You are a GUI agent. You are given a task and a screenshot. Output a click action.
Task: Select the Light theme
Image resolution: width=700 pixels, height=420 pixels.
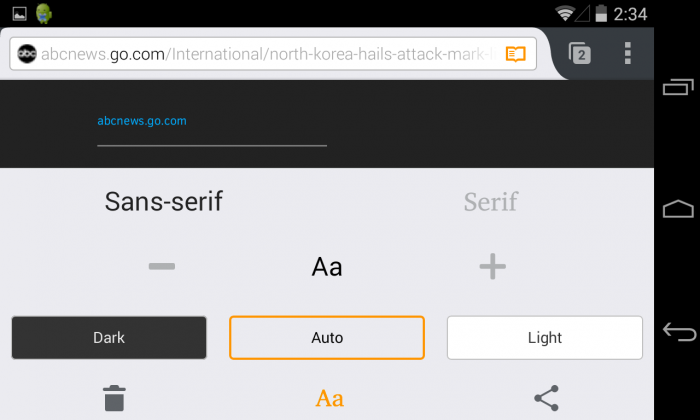pyautogui.click(x=545, y=337)
